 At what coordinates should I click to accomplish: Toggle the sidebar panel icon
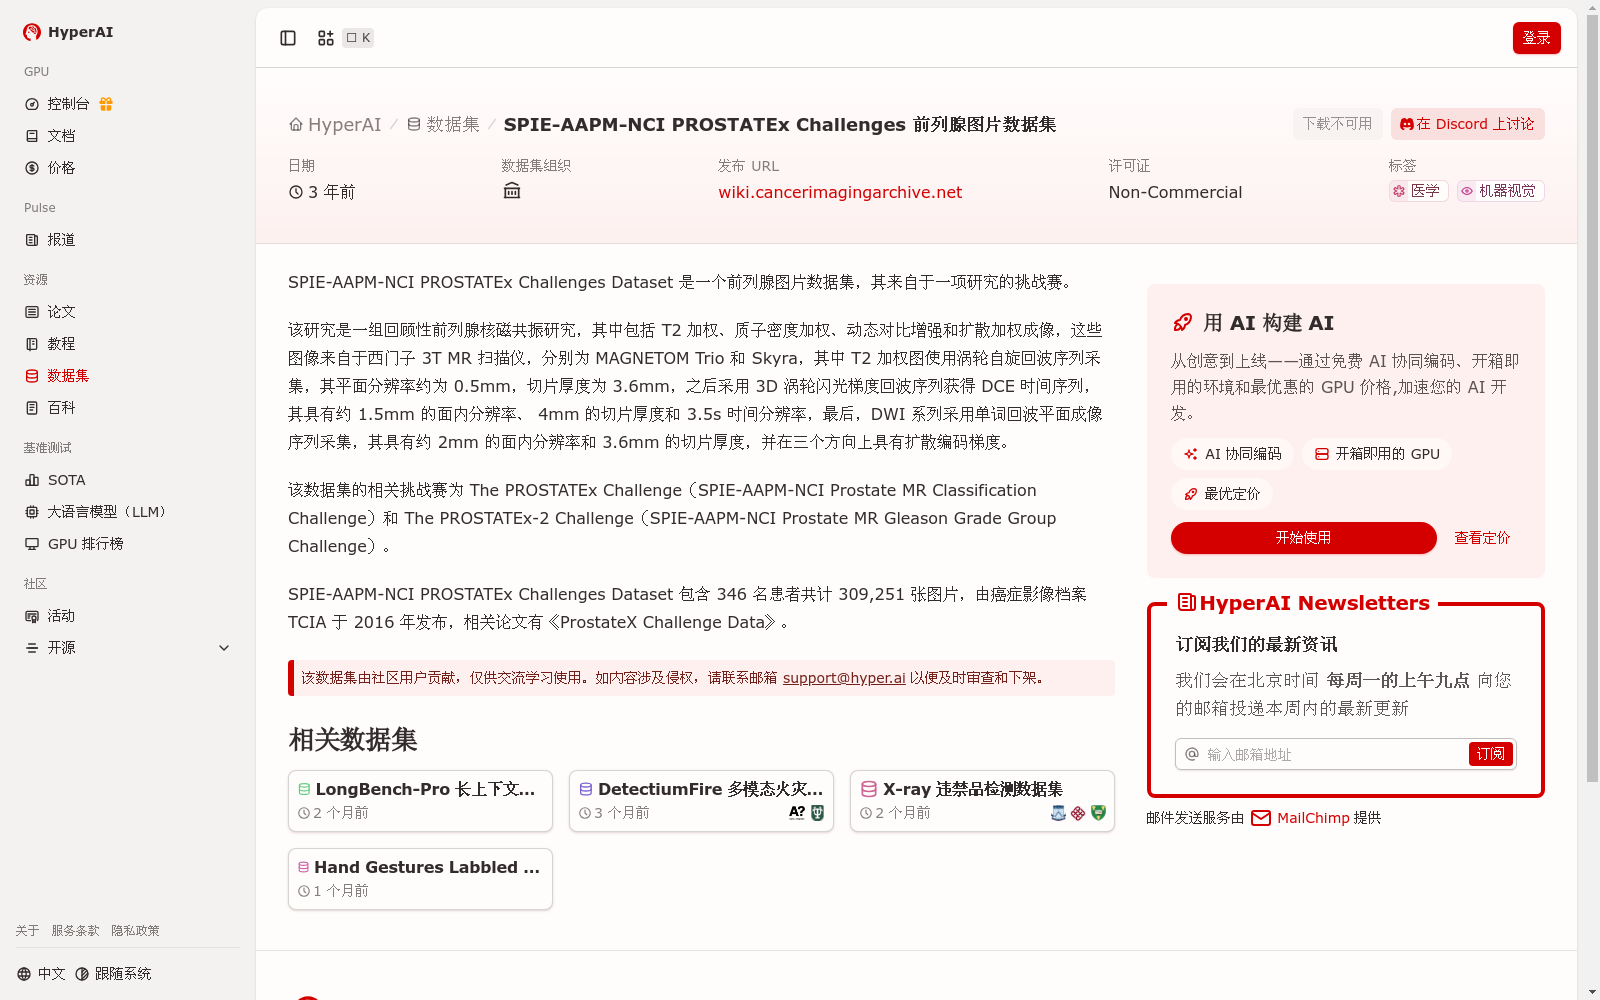tap(288, 38)
